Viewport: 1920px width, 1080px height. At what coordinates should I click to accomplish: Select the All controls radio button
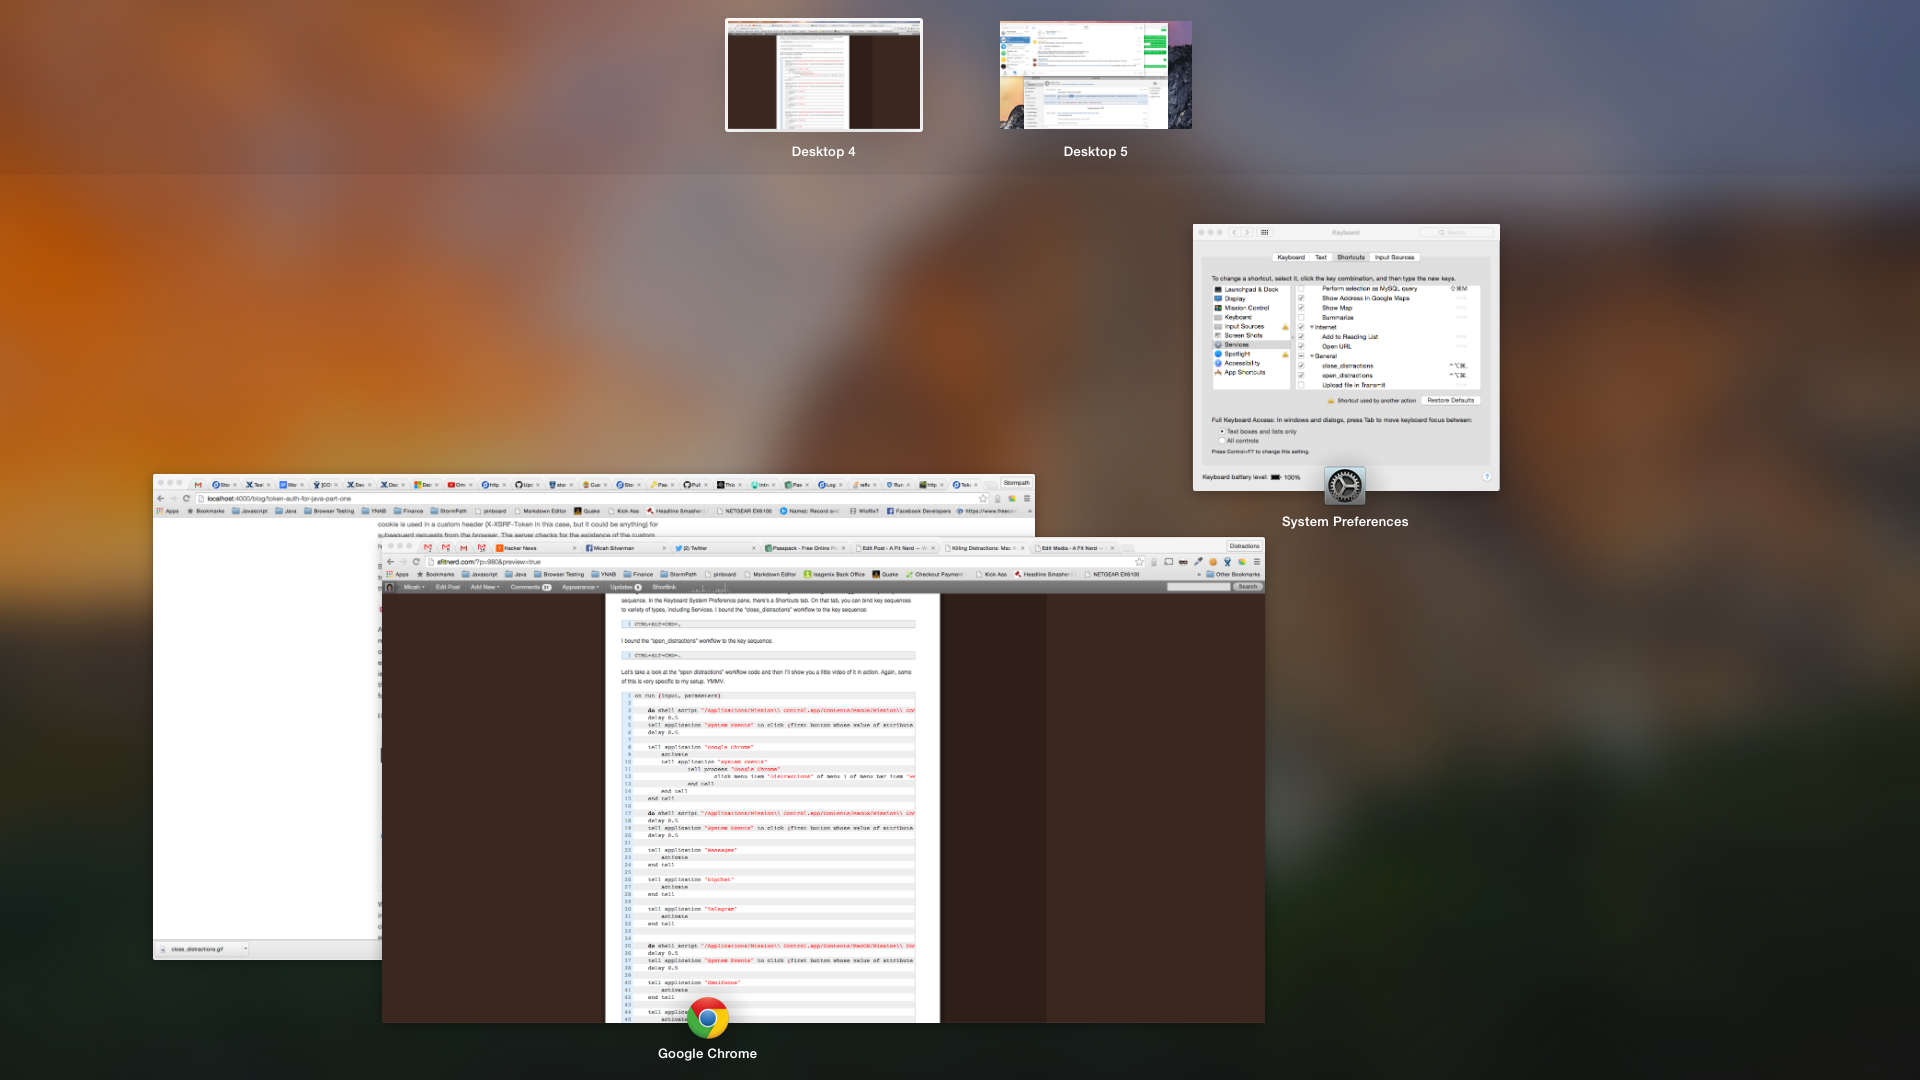click(1222, 441)
